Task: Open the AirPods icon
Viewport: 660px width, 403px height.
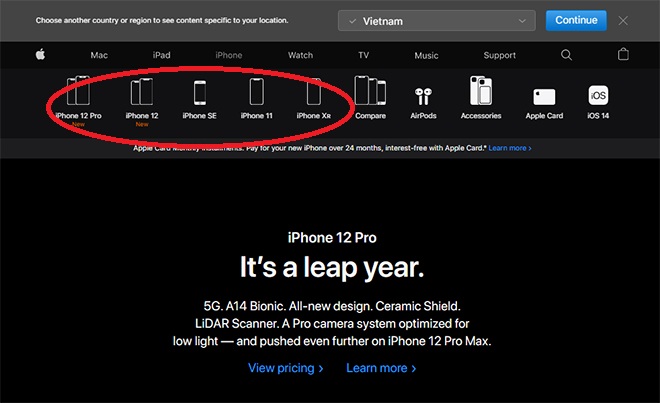Action: 423,96
